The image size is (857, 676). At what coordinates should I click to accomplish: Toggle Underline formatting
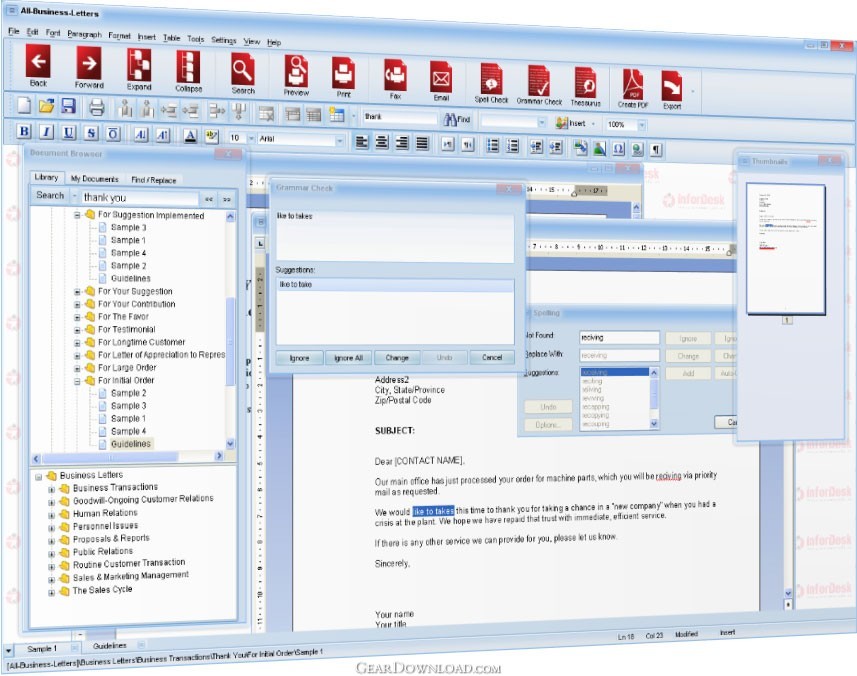(68, 133)
